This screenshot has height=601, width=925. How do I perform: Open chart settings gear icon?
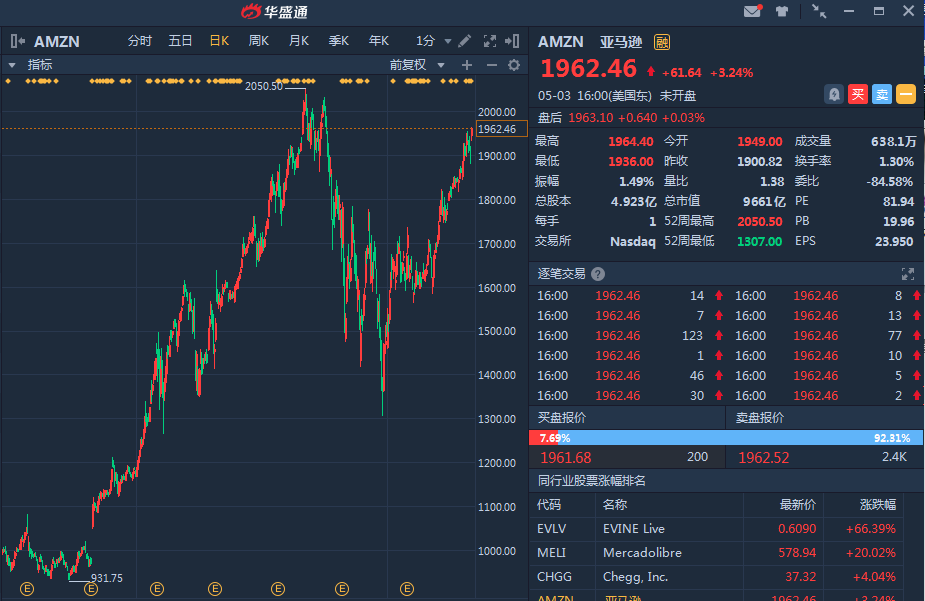pyautogui.click(x=514, y=65)
